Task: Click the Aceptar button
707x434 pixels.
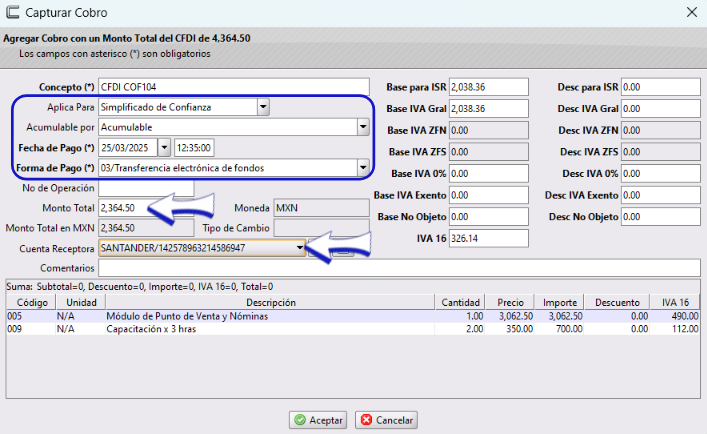Action: click(x=318, y=420)
